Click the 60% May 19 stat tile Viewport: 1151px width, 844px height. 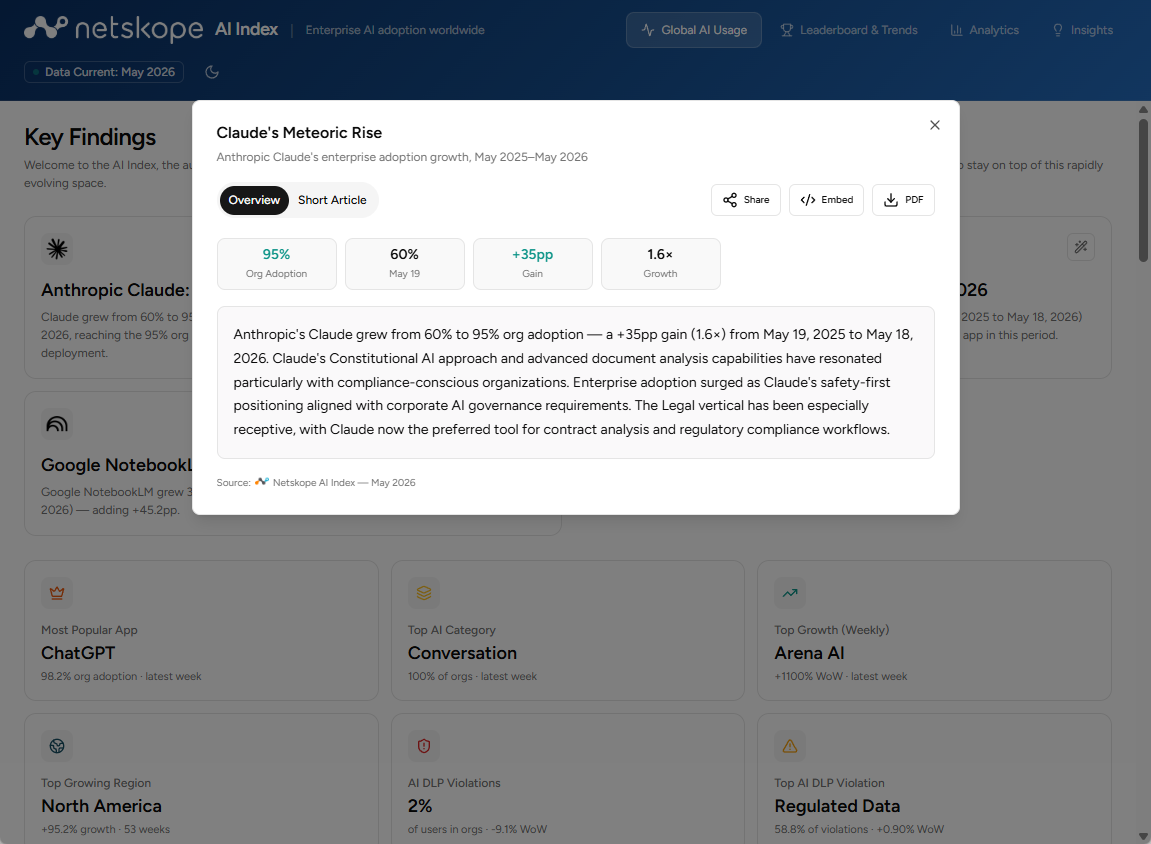tap(404, 263)
